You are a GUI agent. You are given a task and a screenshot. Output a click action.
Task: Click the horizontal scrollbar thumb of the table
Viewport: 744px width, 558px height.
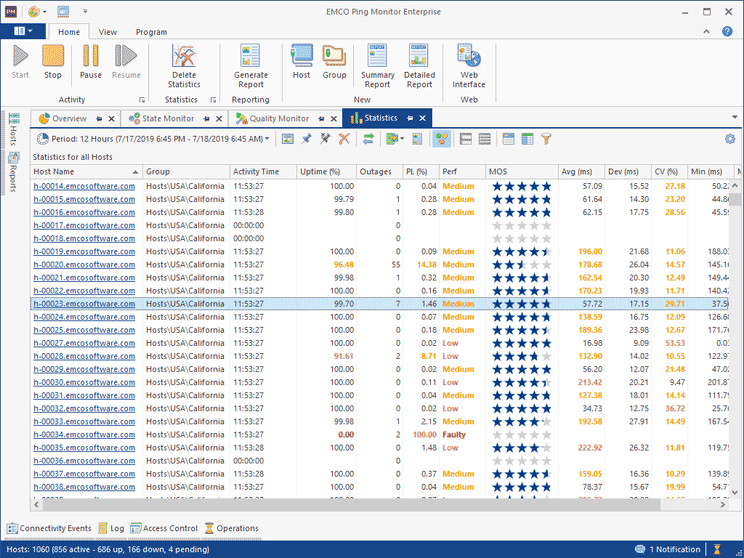[351, 504]
